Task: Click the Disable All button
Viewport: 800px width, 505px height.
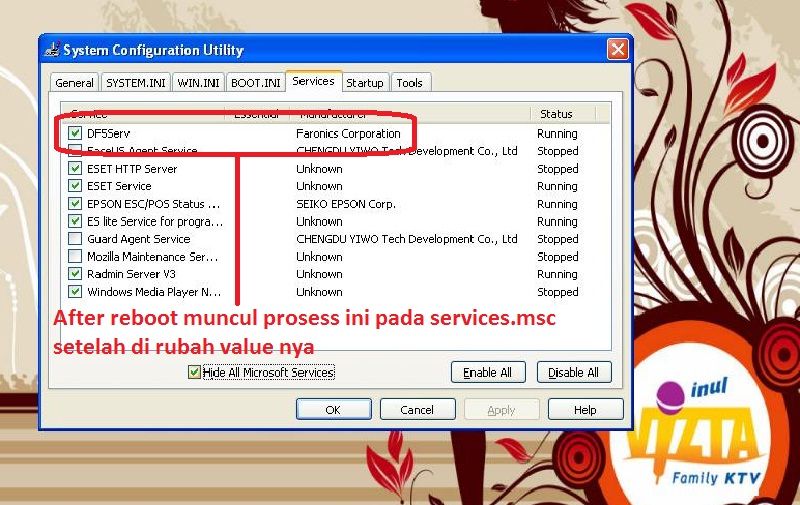Action: 573,372
